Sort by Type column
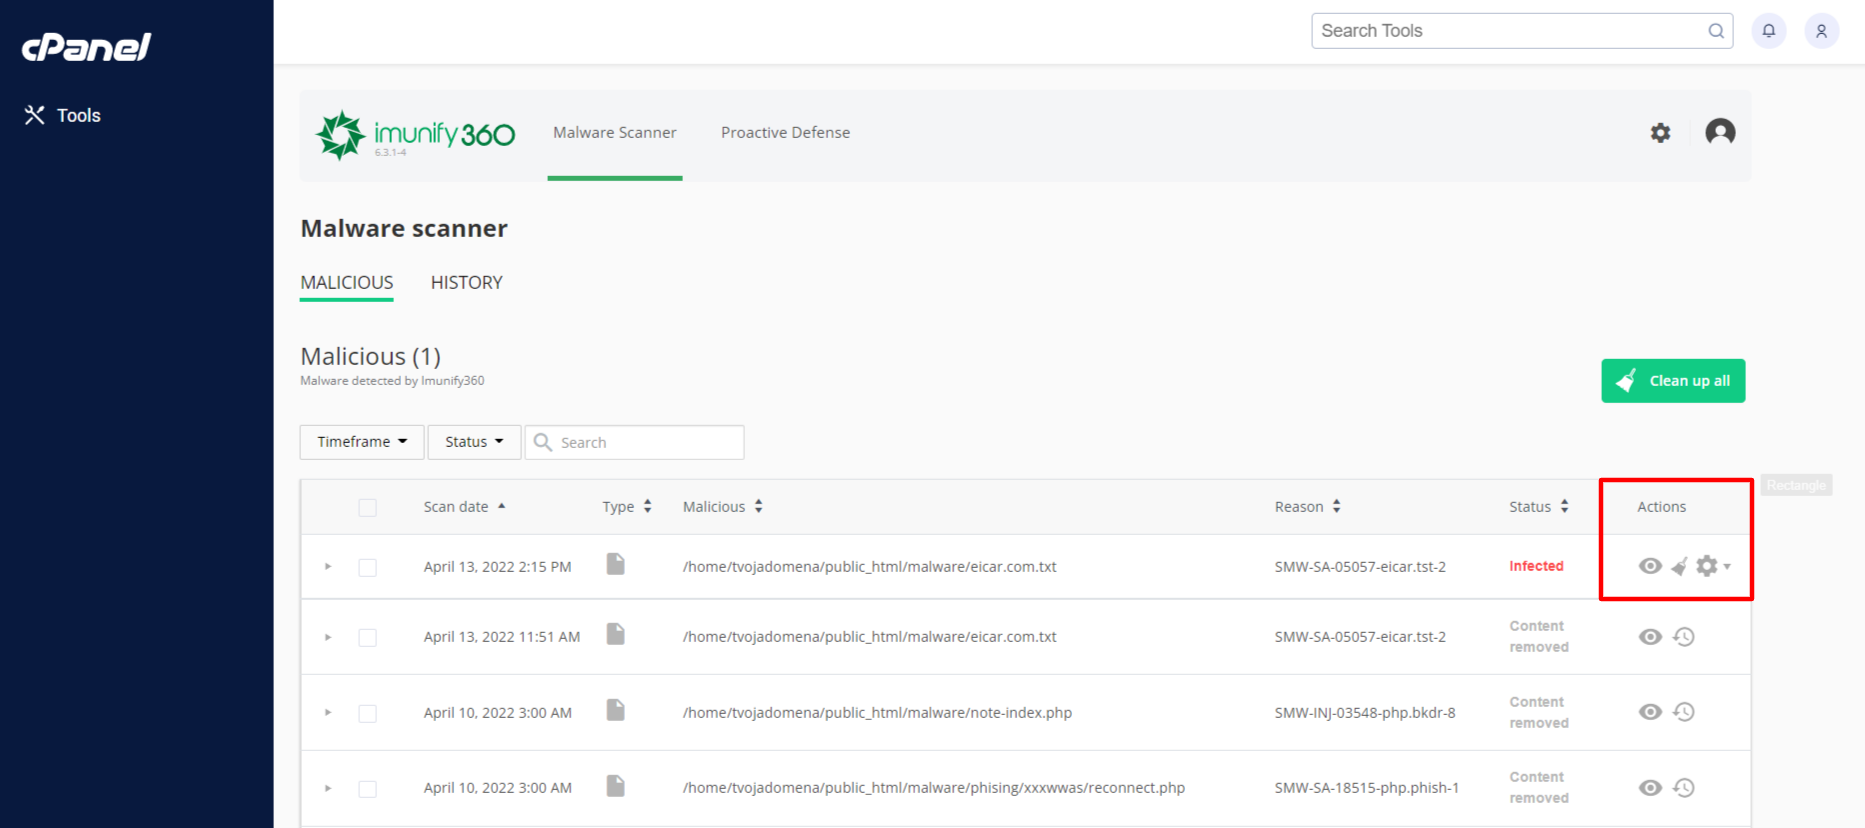 coord(627,507)
